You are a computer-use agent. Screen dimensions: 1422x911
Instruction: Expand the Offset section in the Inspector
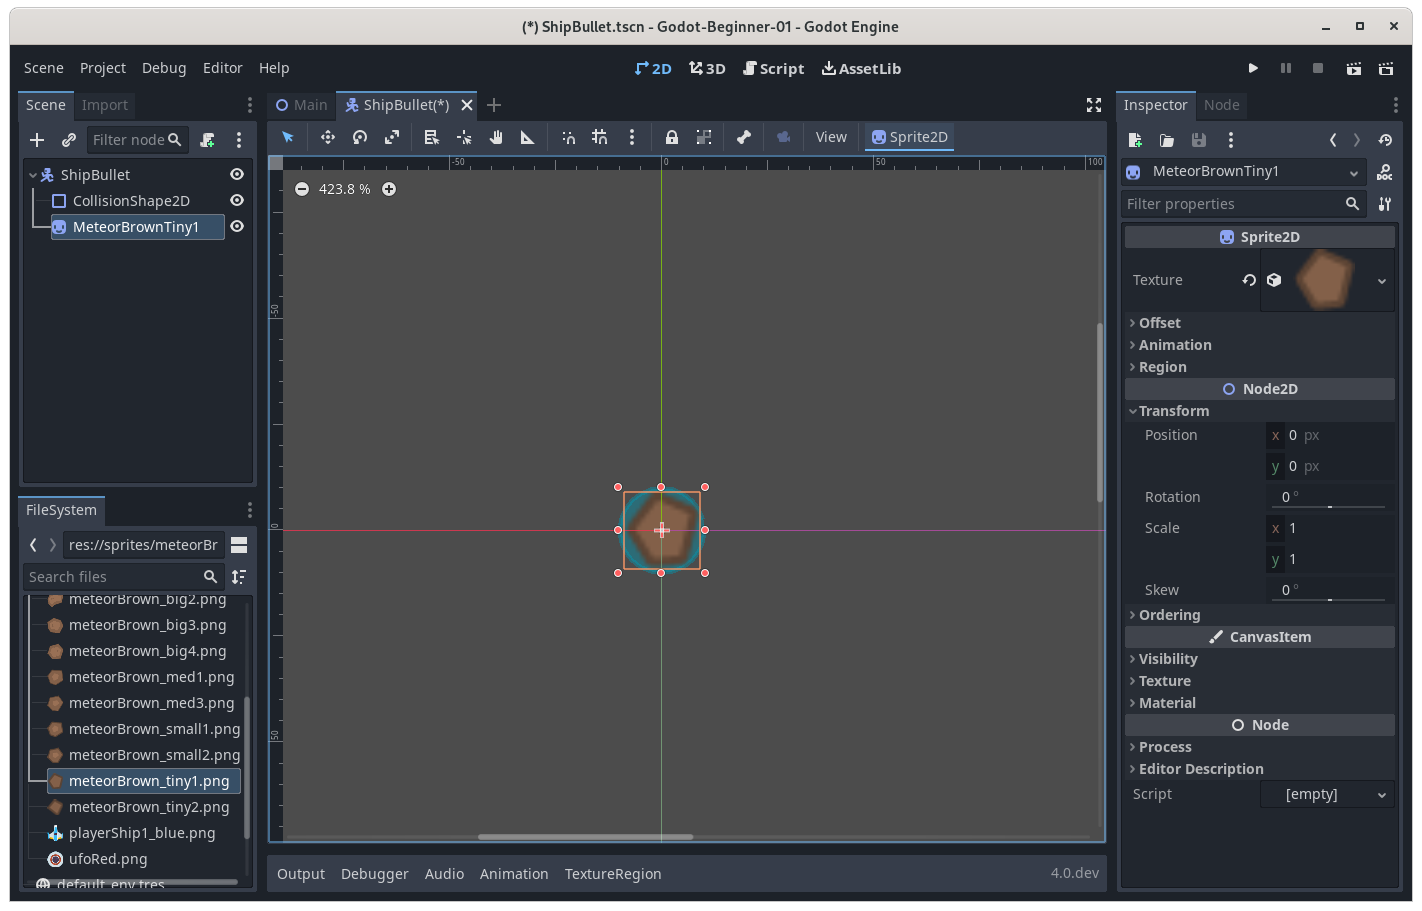coord(1158,322)
